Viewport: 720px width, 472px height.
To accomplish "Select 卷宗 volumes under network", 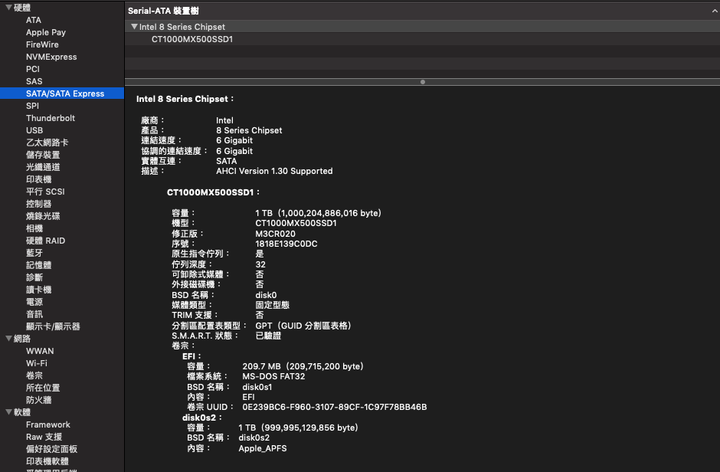I will pos(34,375).
